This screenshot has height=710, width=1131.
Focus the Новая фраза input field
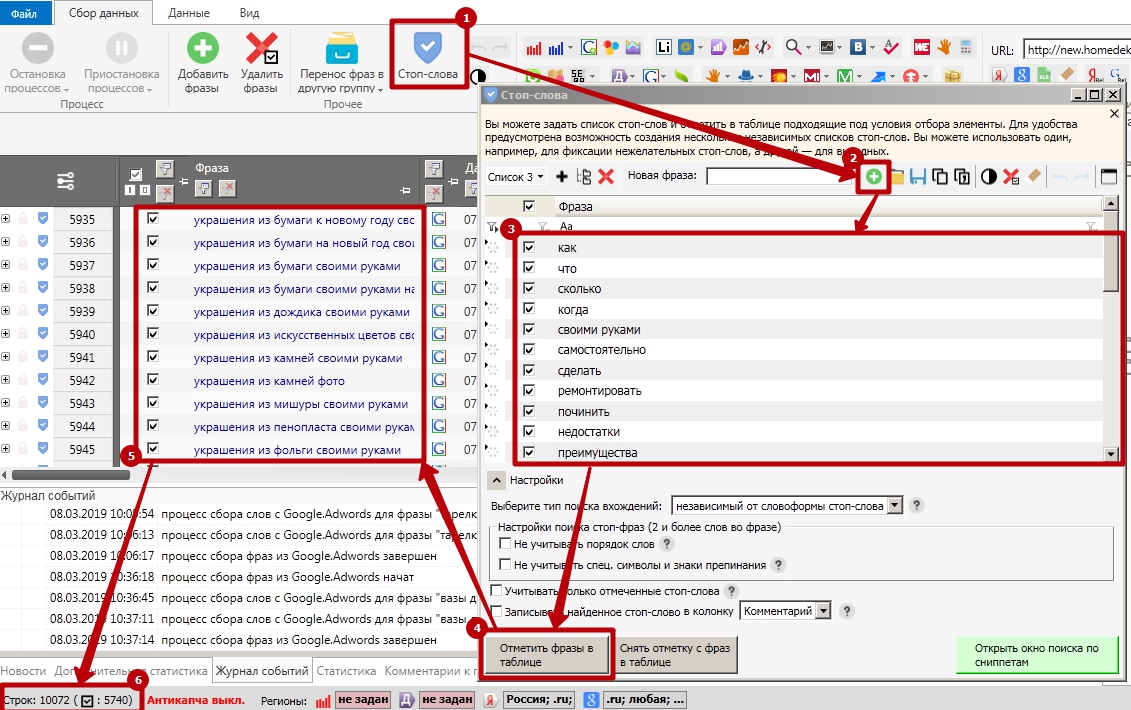point(780,177)
